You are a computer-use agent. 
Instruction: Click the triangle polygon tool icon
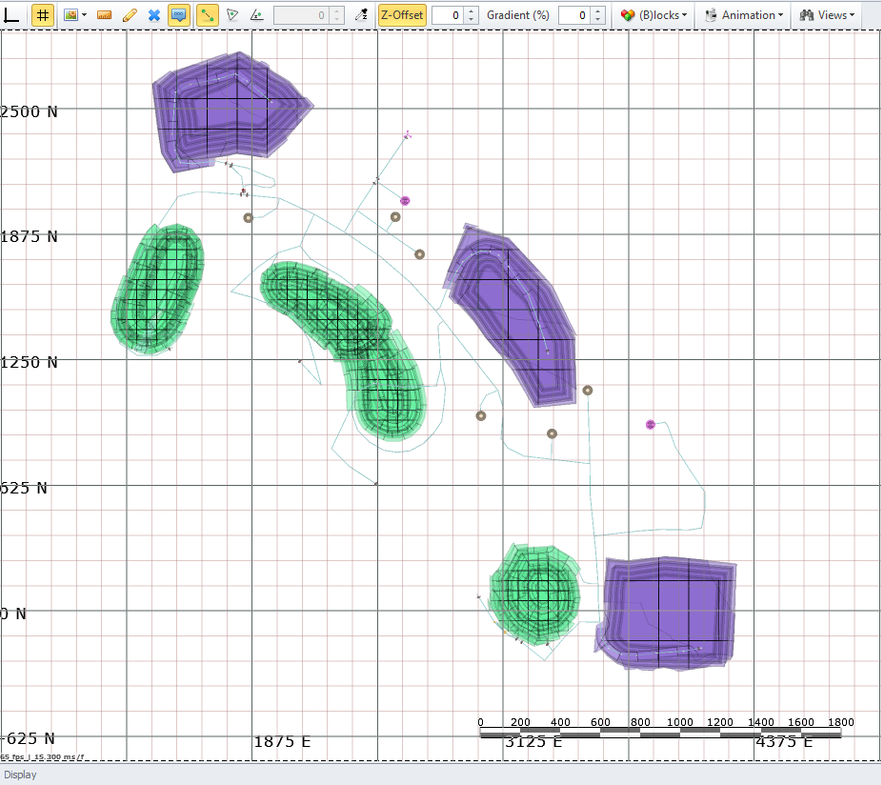point(232,15)
